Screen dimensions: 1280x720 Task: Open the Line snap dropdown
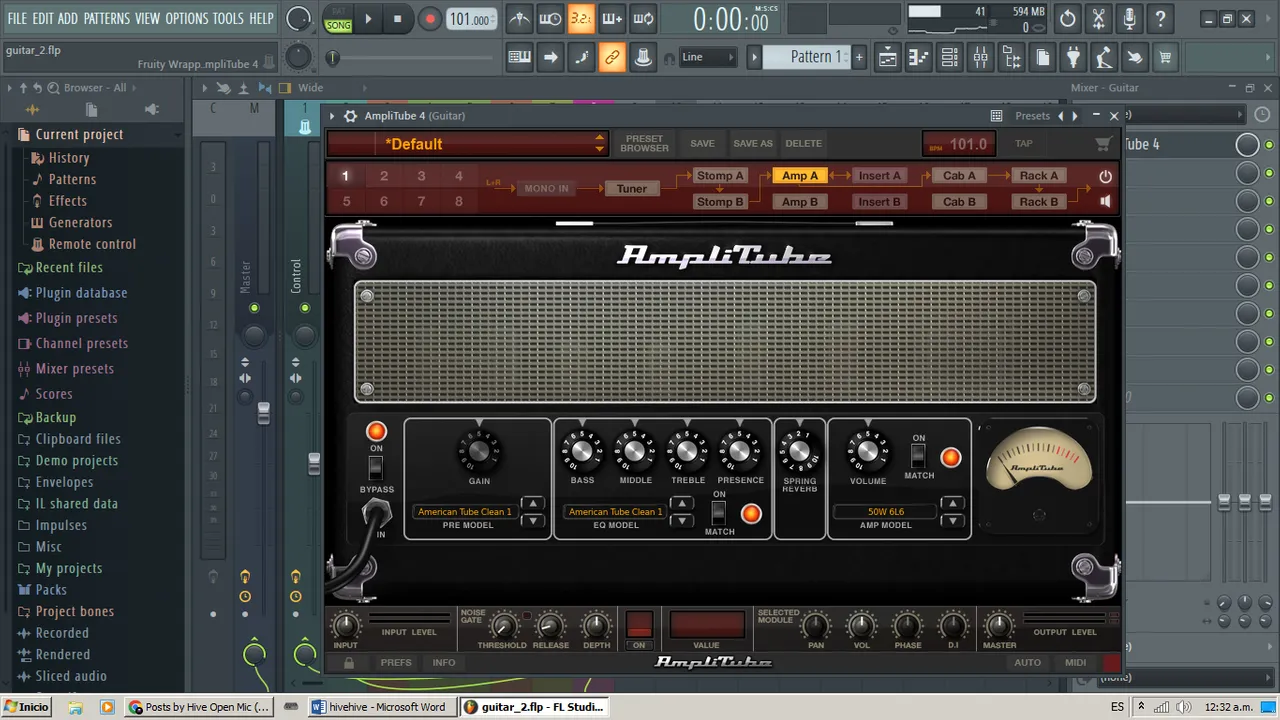click(x=709, y=58)
